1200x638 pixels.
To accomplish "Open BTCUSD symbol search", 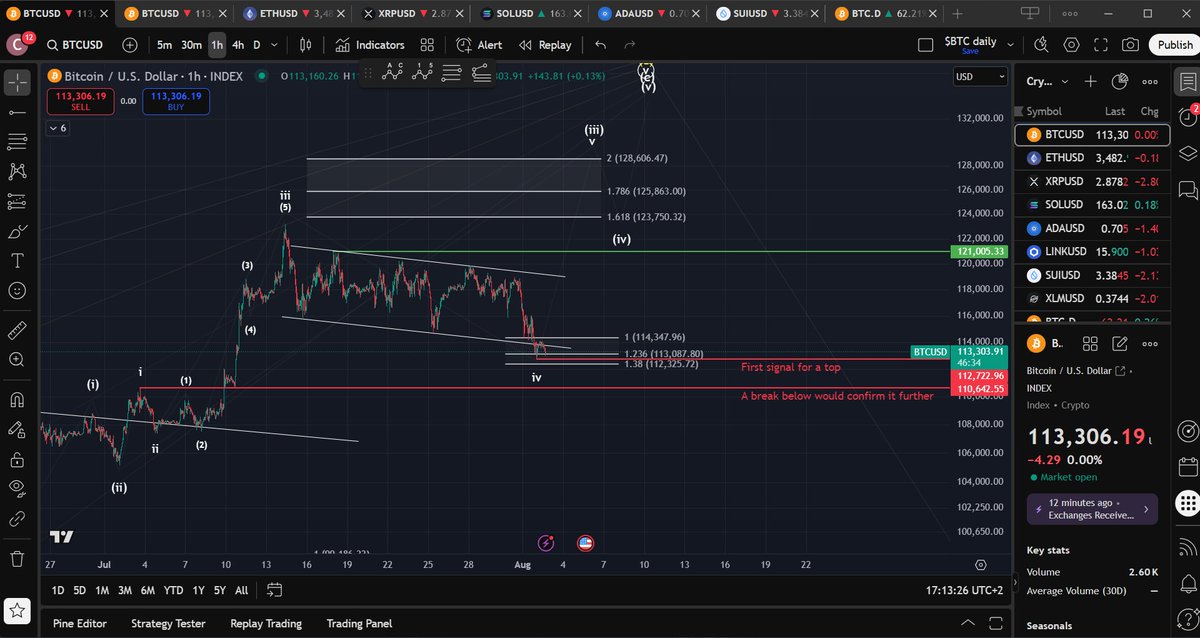I will (75, 45).
